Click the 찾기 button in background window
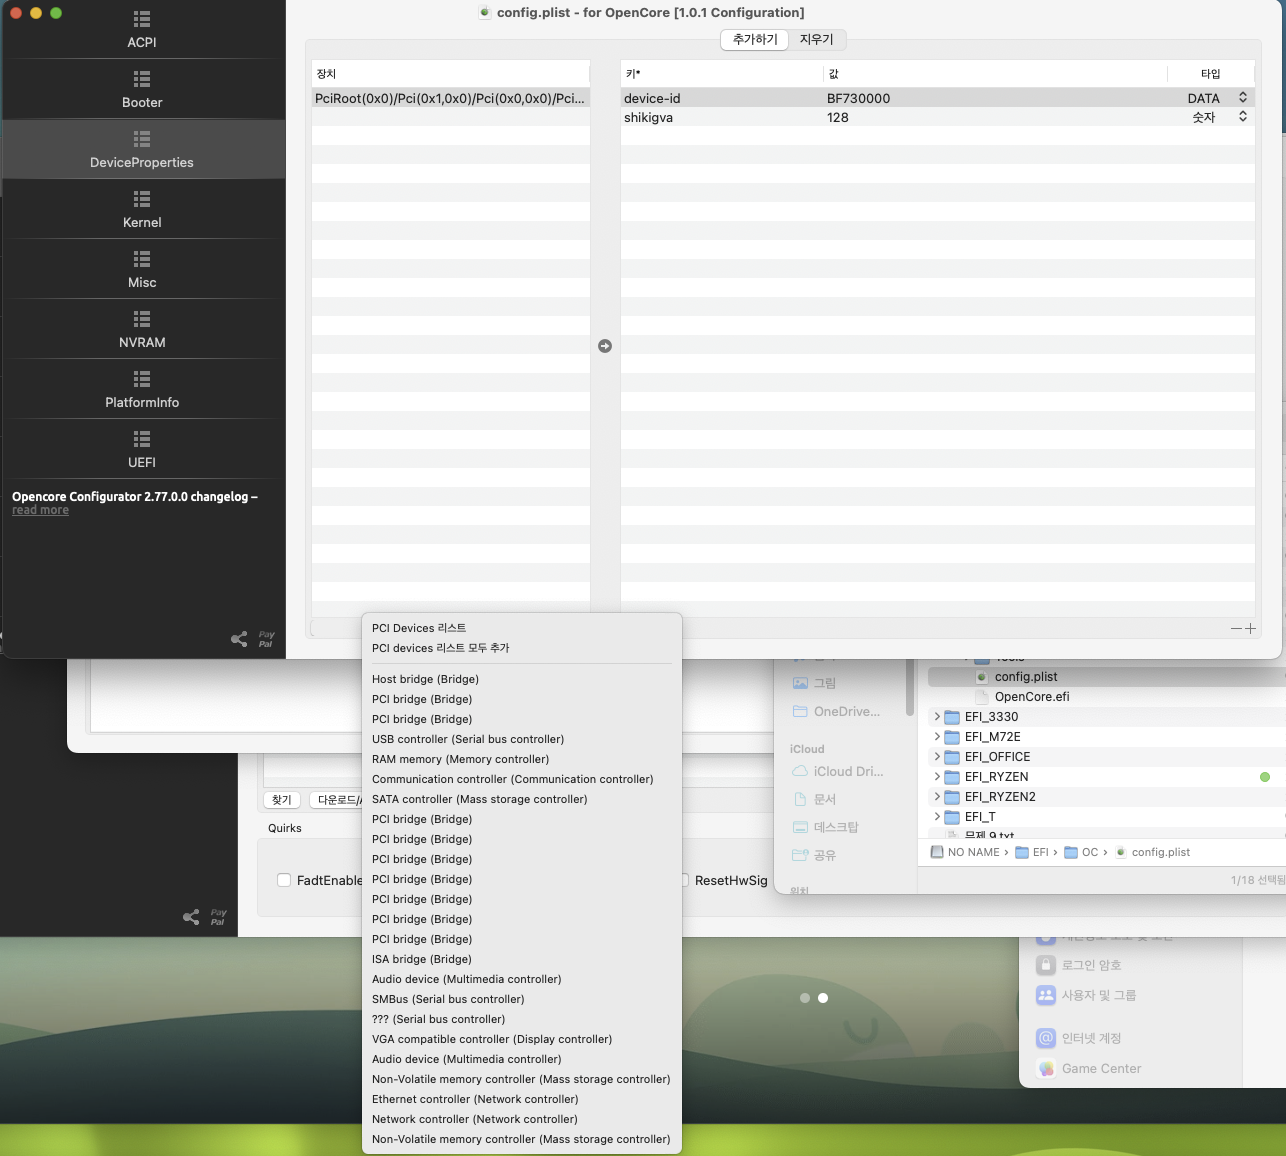1286x1156 pixels. (x=282, y=800)
